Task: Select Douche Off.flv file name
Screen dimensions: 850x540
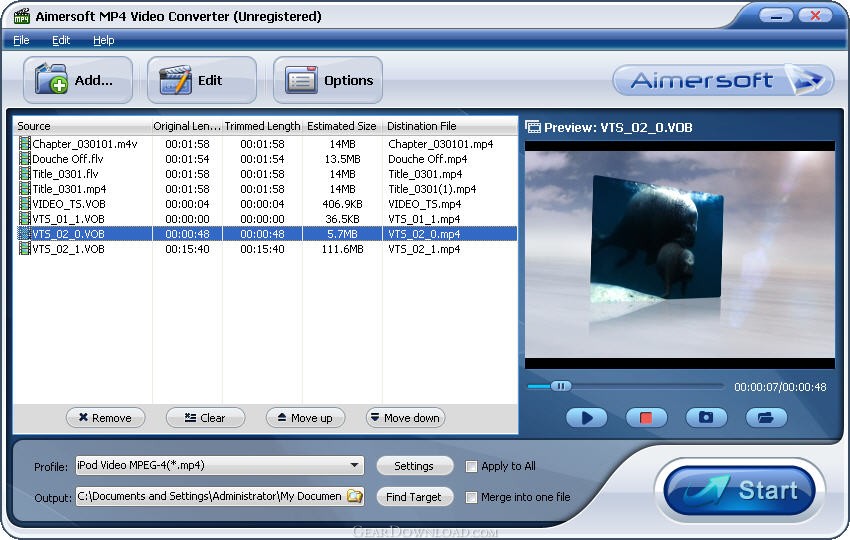Action: [x=68, y=159]
